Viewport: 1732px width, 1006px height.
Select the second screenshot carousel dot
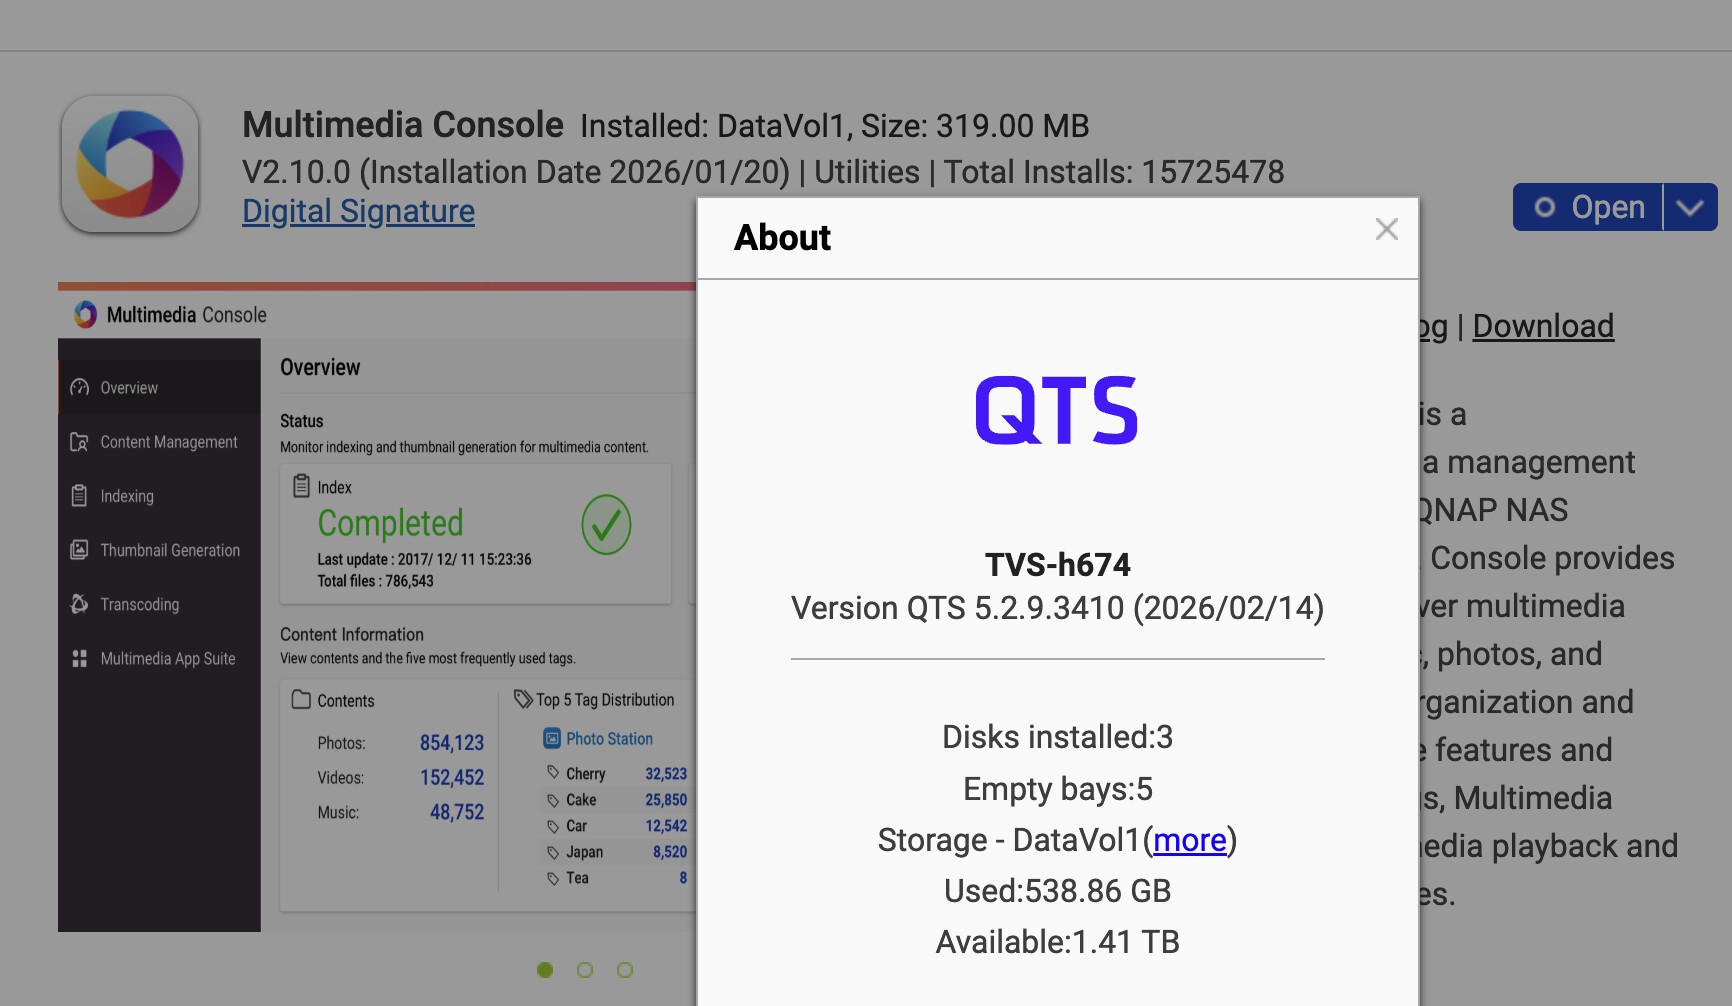[x=585, y=970]
